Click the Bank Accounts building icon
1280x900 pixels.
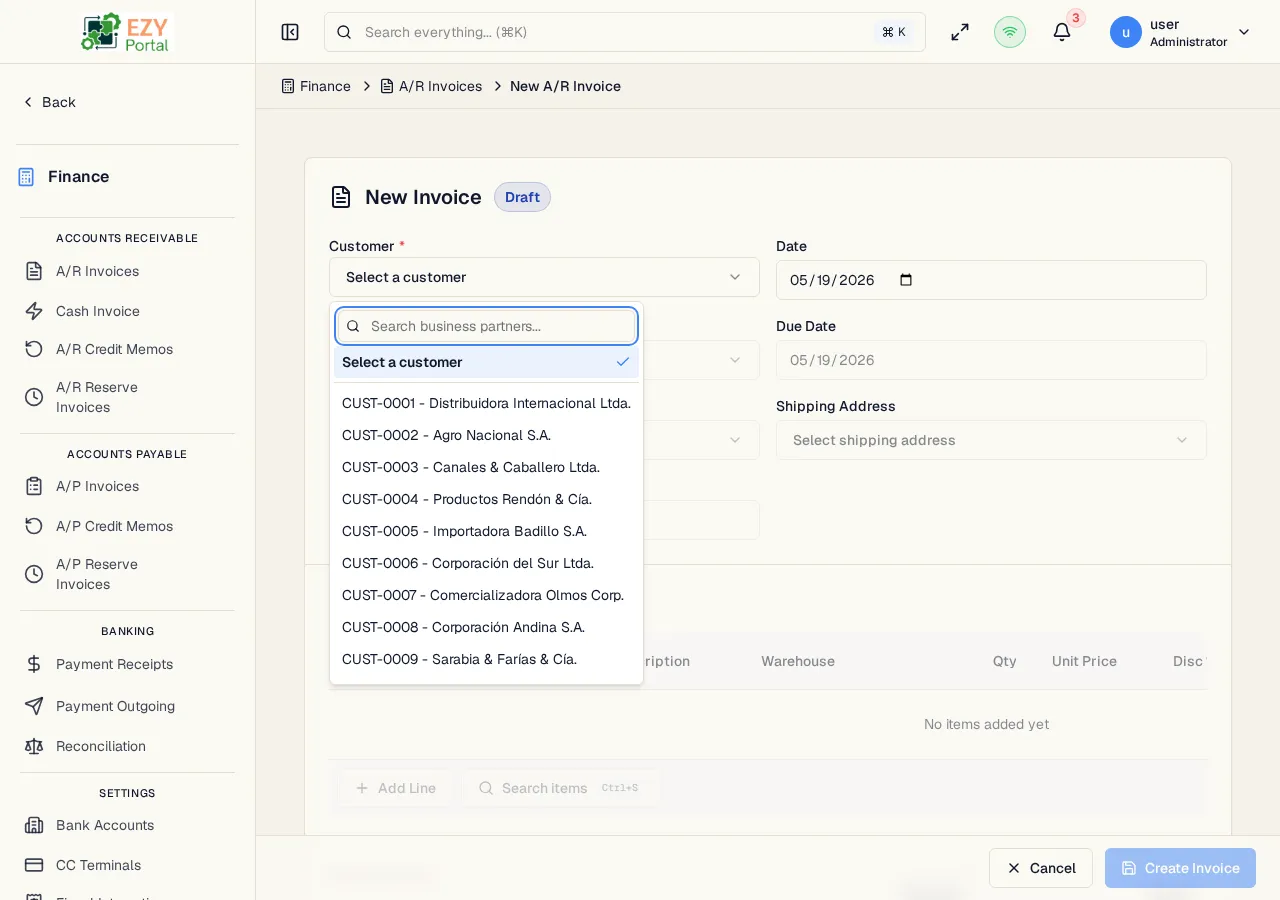coord(34,825)
